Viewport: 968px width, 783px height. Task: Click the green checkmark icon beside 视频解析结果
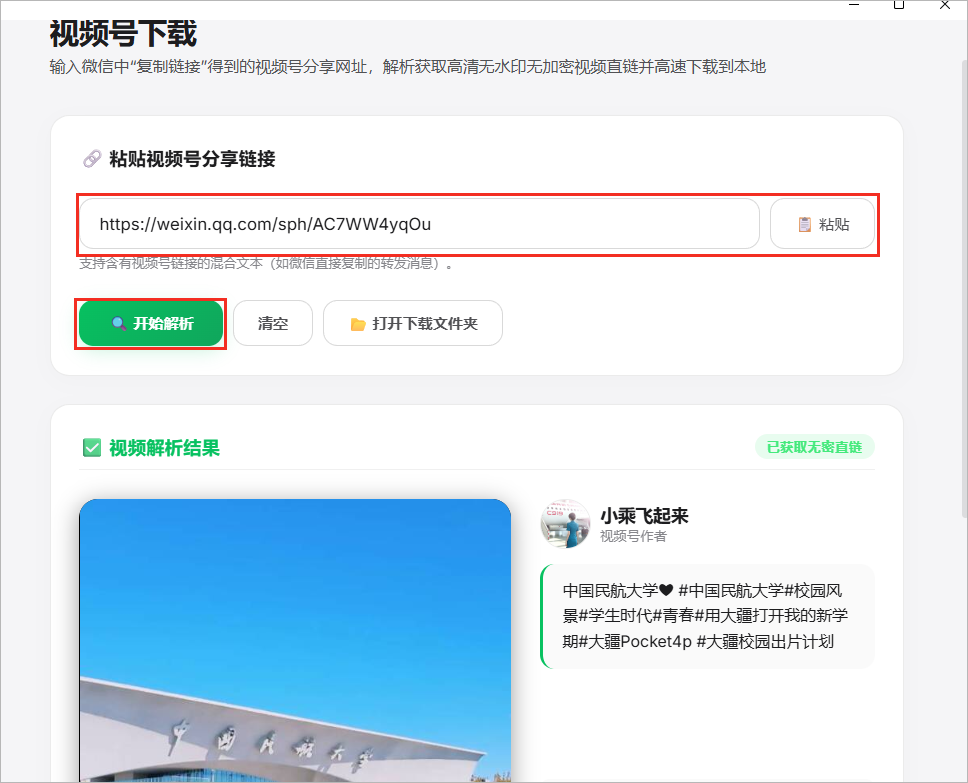click(x=92, y=448)
